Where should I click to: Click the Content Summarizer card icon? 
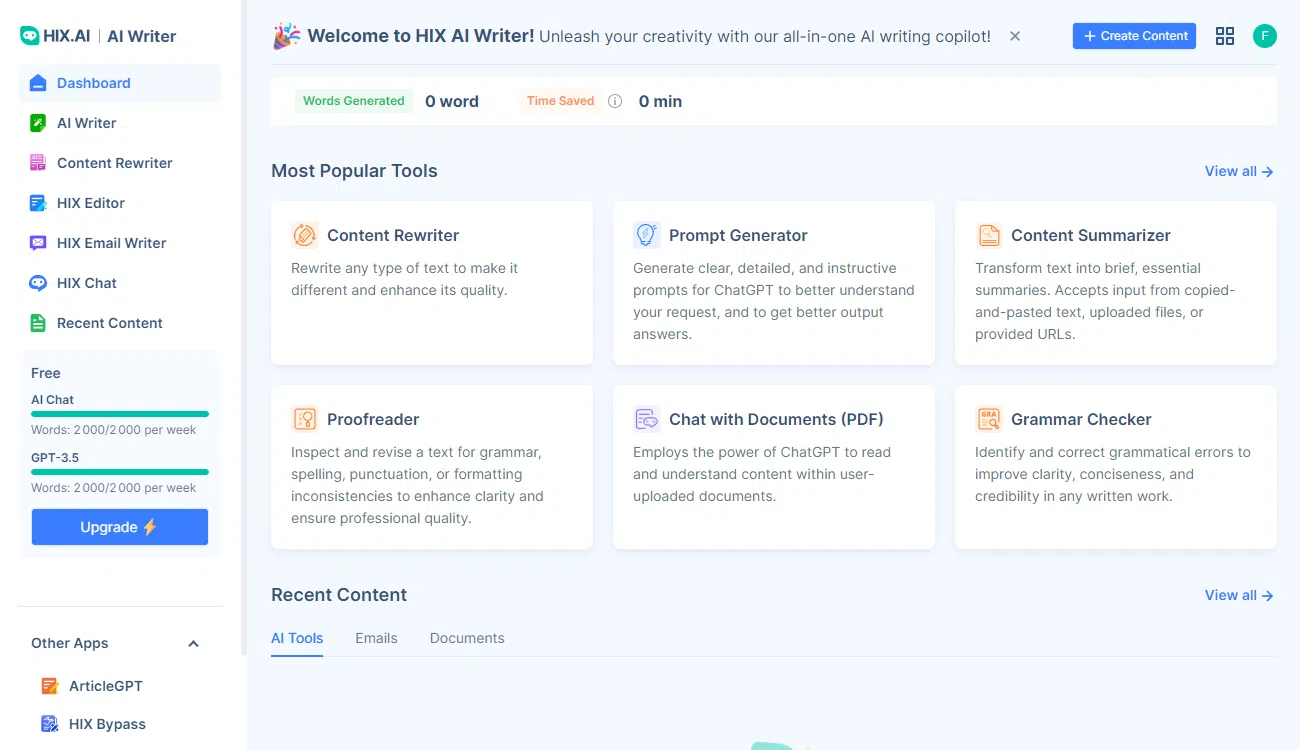pyautogui.click(x=989, y=235)
